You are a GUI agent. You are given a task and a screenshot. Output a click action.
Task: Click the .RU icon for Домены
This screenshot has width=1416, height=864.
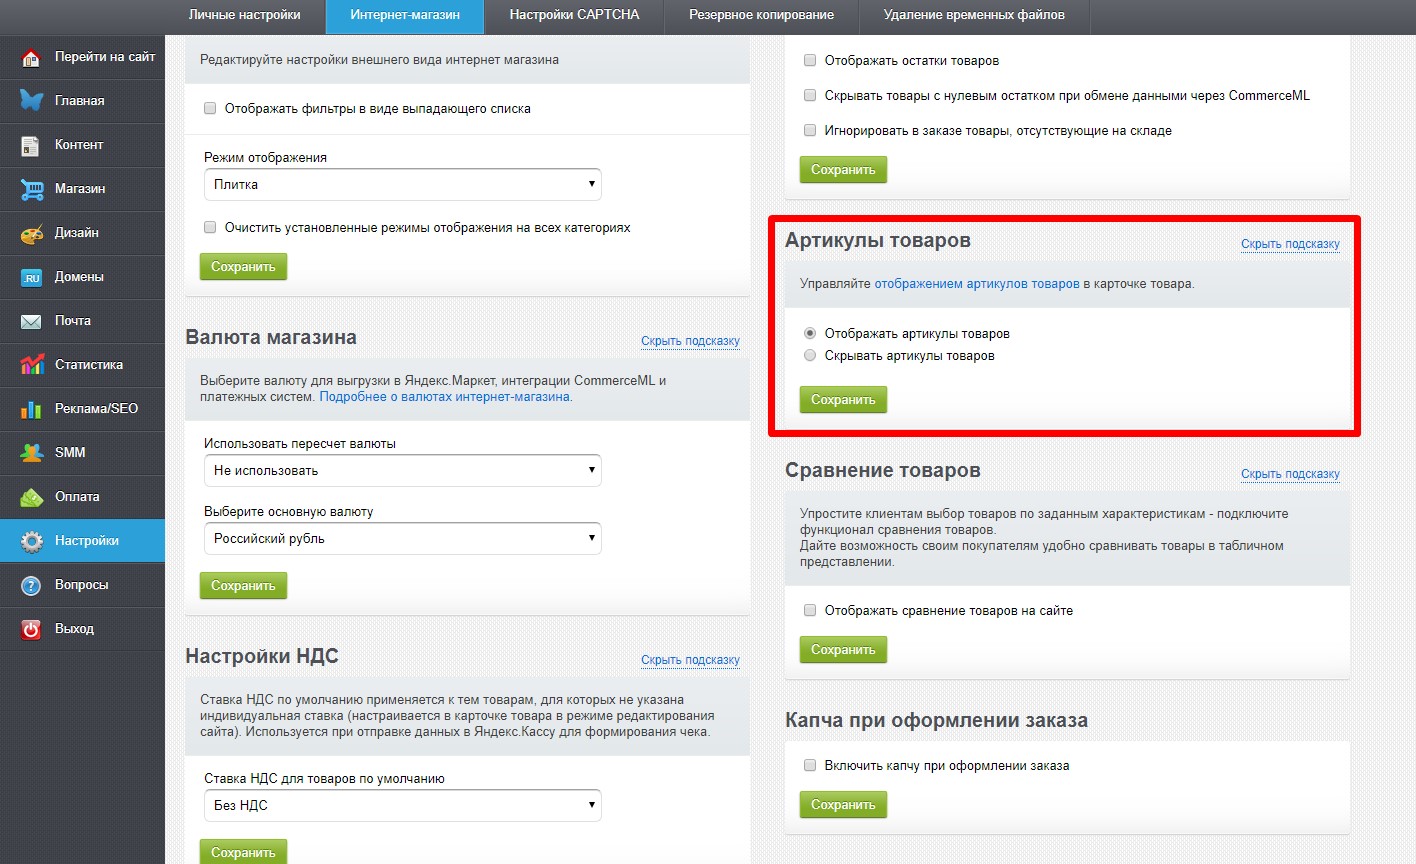pos(32,277)
